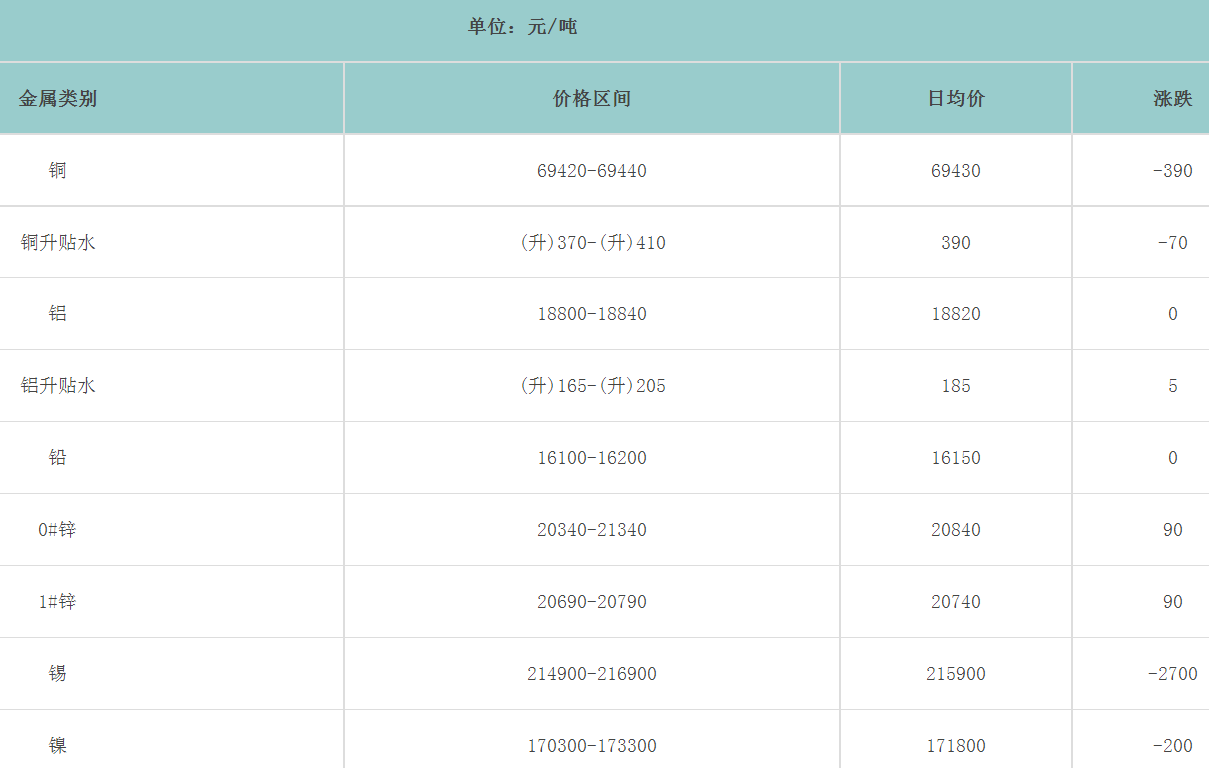Click the 价格区间 column header
1209x768 pixels.
point(592,99)
